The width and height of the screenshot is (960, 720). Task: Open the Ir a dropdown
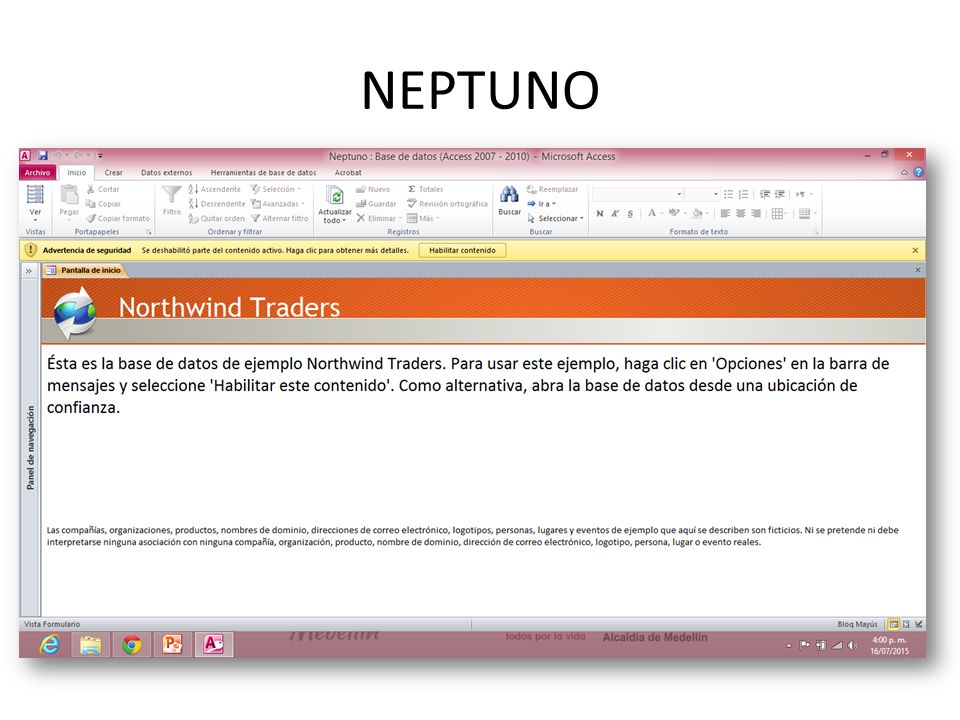pos(541,204)
